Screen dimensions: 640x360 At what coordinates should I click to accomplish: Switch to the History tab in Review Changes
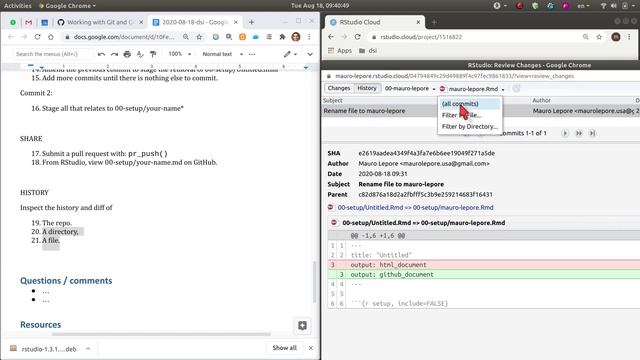(x=367, y=88)
